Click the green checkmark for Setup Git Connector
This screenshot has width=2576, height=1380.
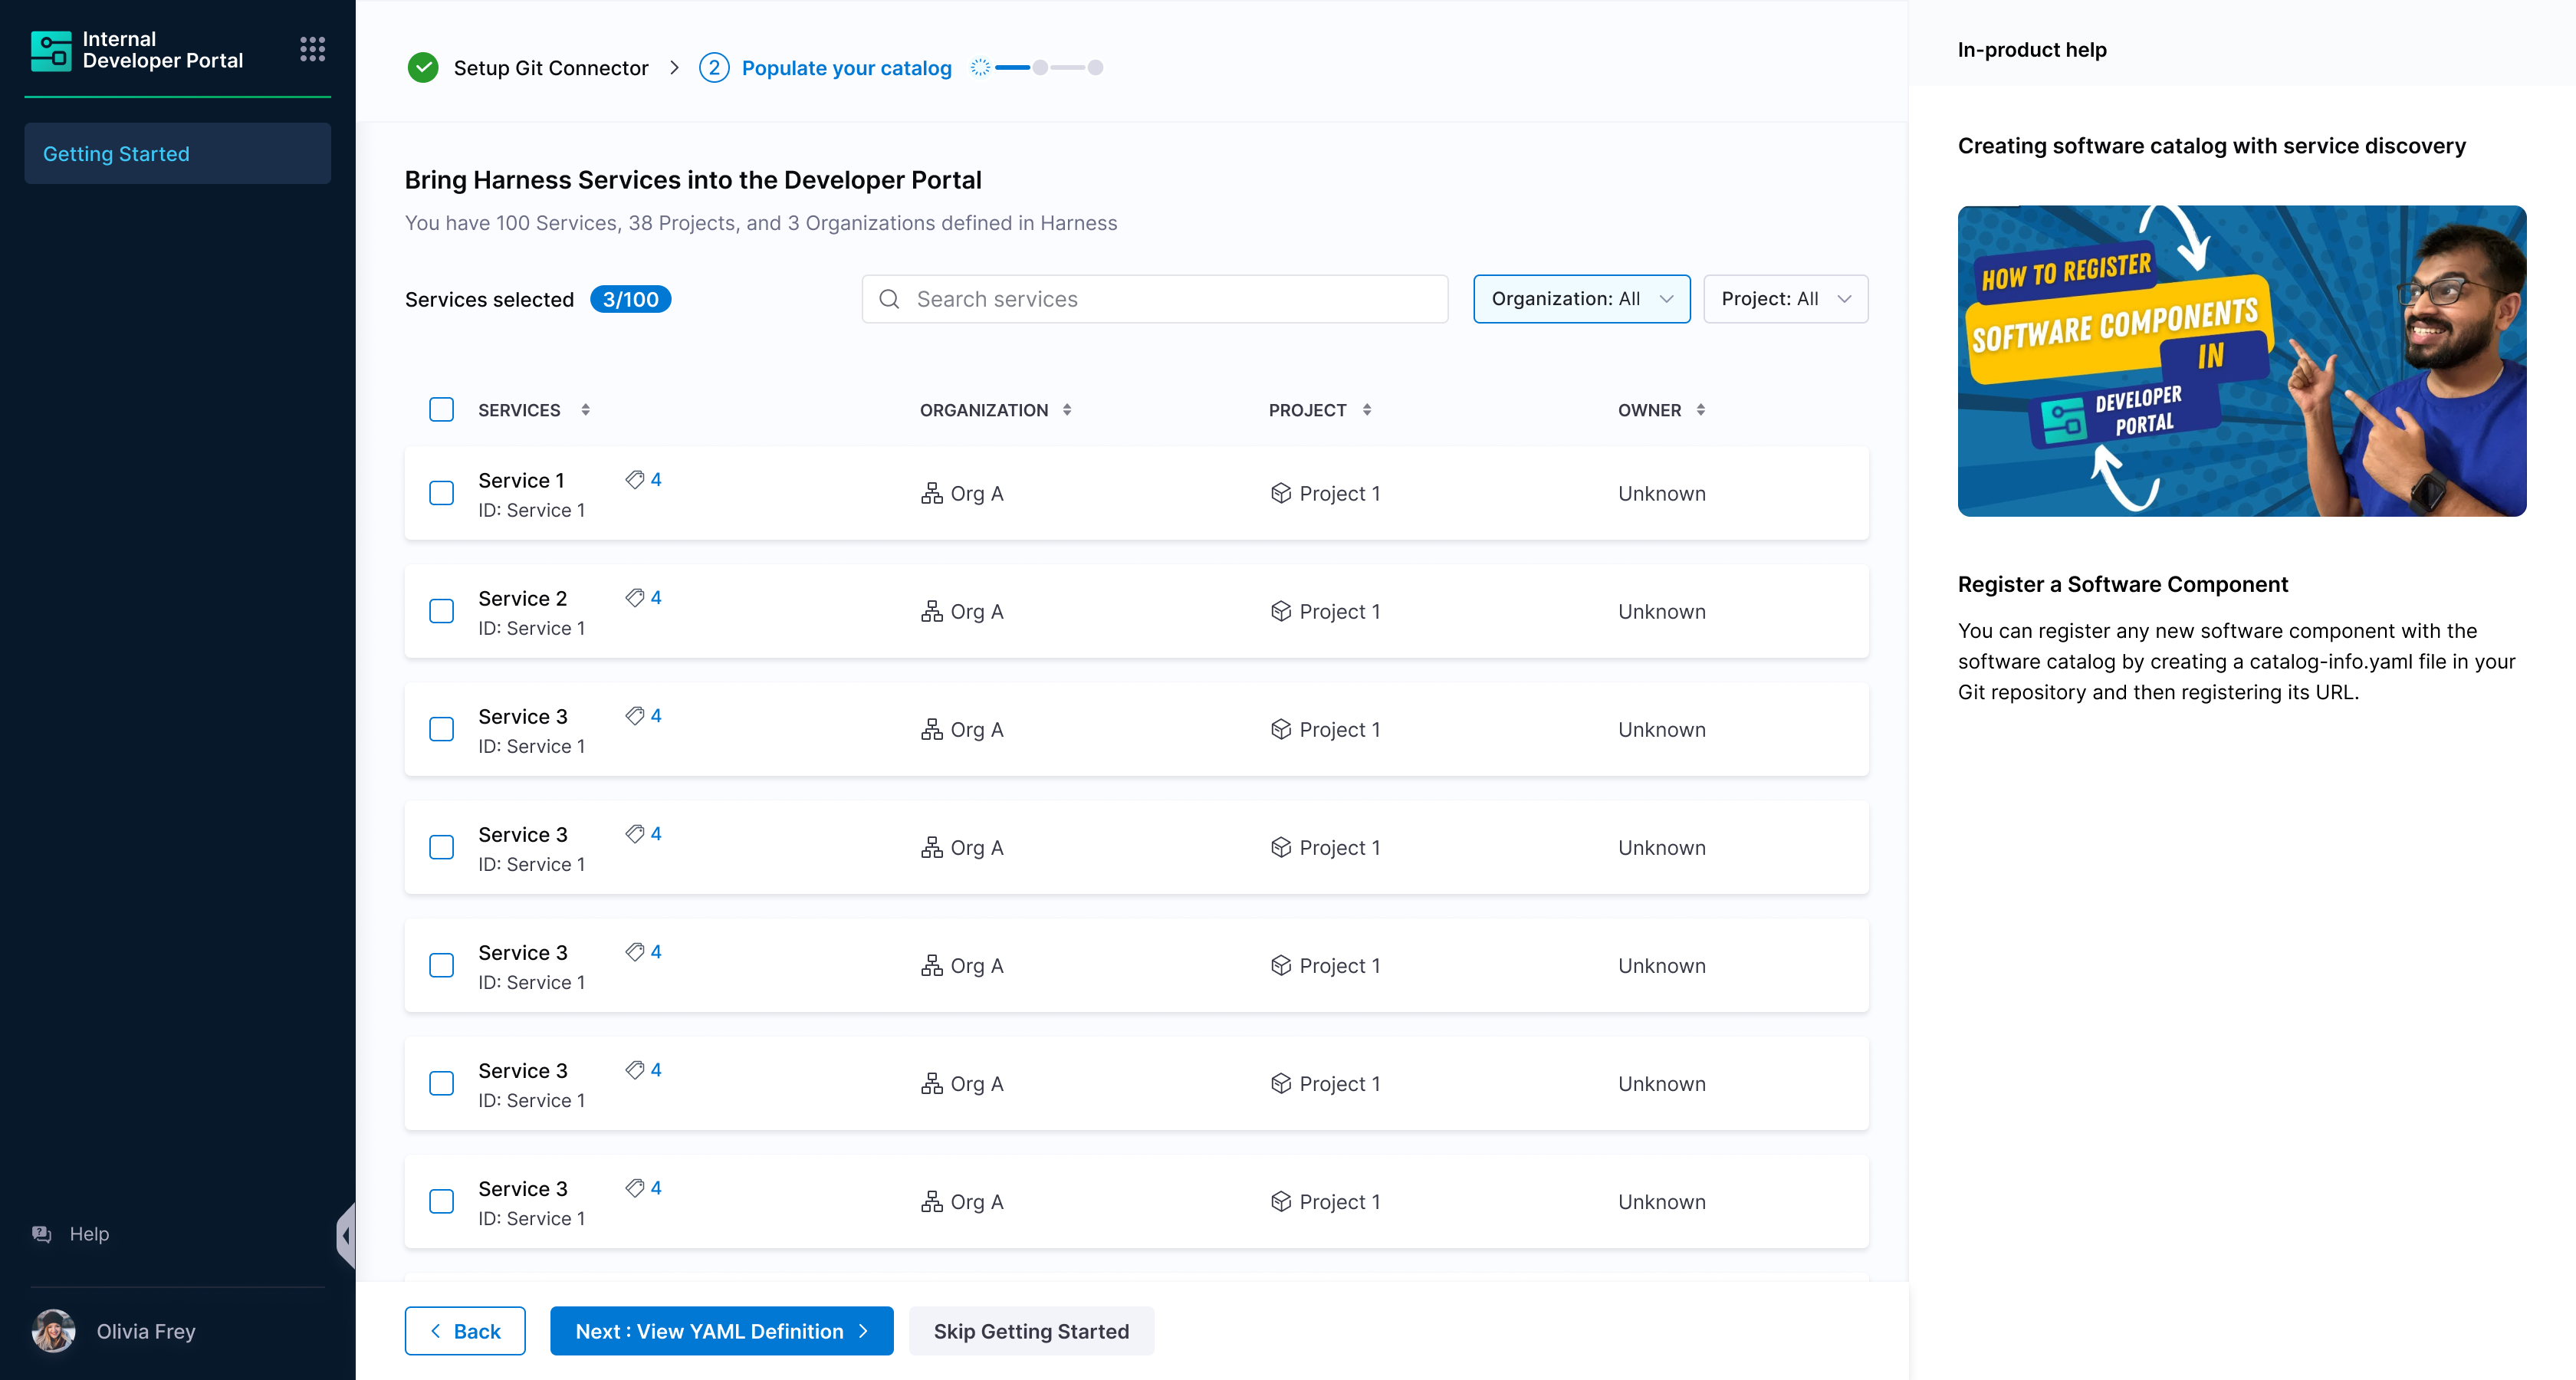pos(423,68)
